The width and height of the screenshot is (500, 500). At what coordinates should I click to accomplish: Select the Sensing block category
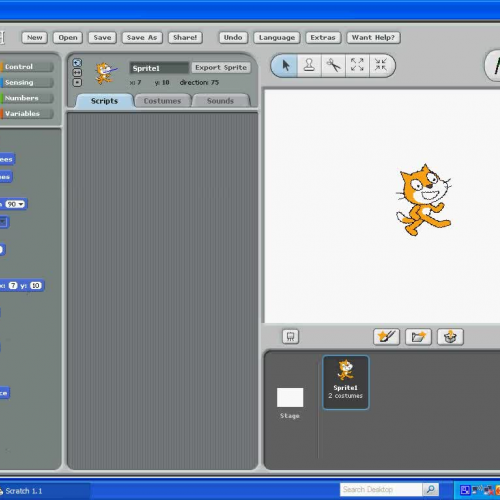(x=26, y=82)
